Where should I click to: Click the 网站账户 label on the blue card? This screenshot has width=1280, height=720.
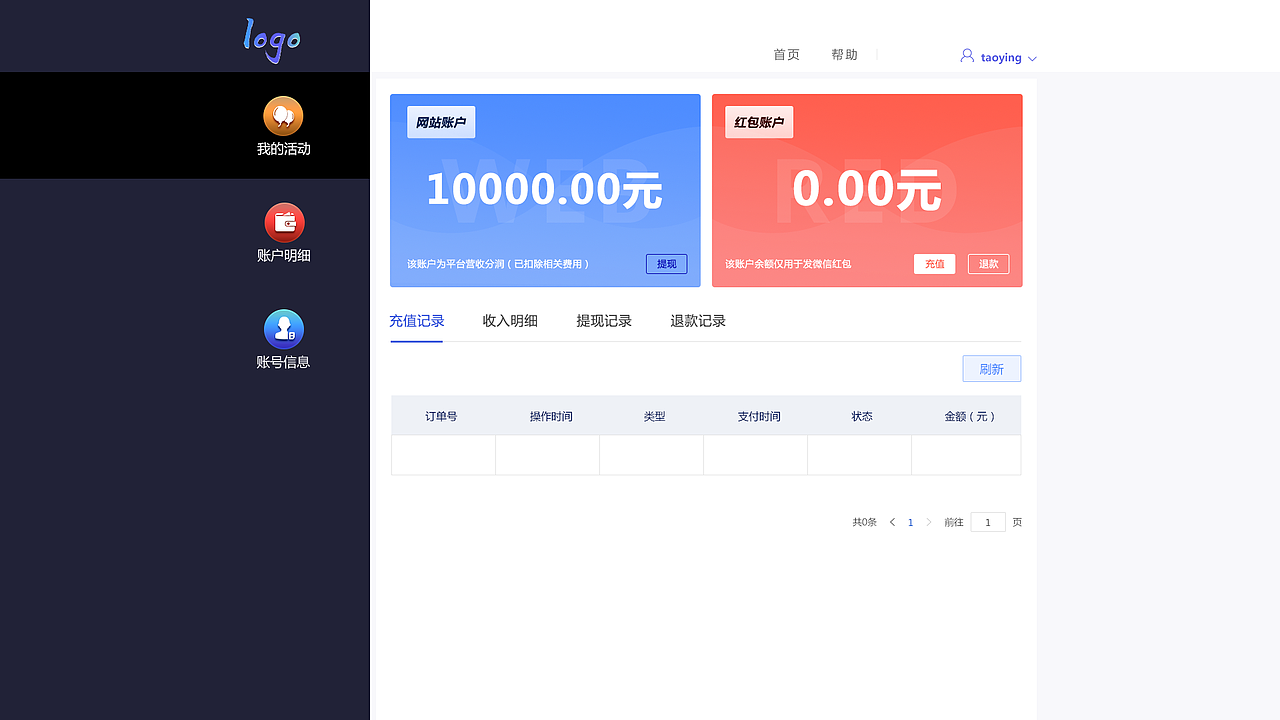(x=440, y=121)
